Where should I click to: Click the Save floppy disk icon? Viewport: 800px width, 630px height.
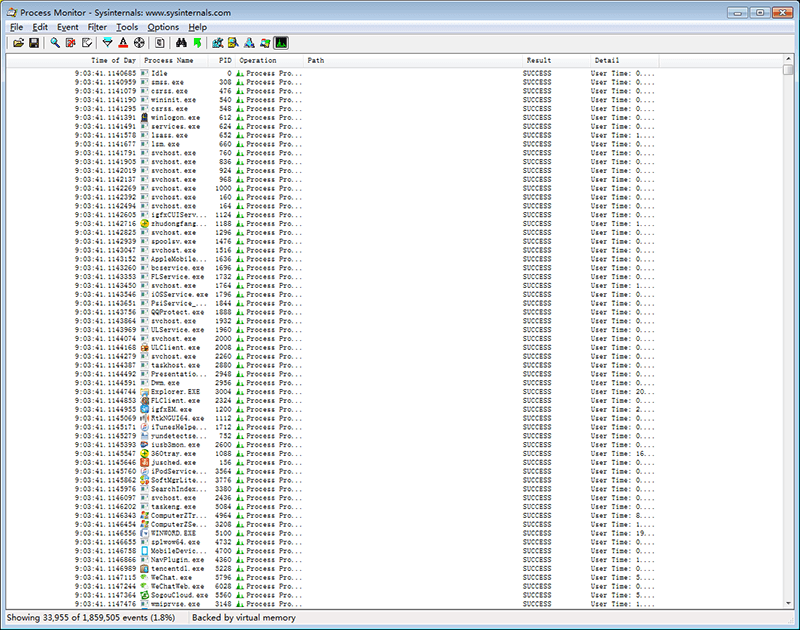34,44
